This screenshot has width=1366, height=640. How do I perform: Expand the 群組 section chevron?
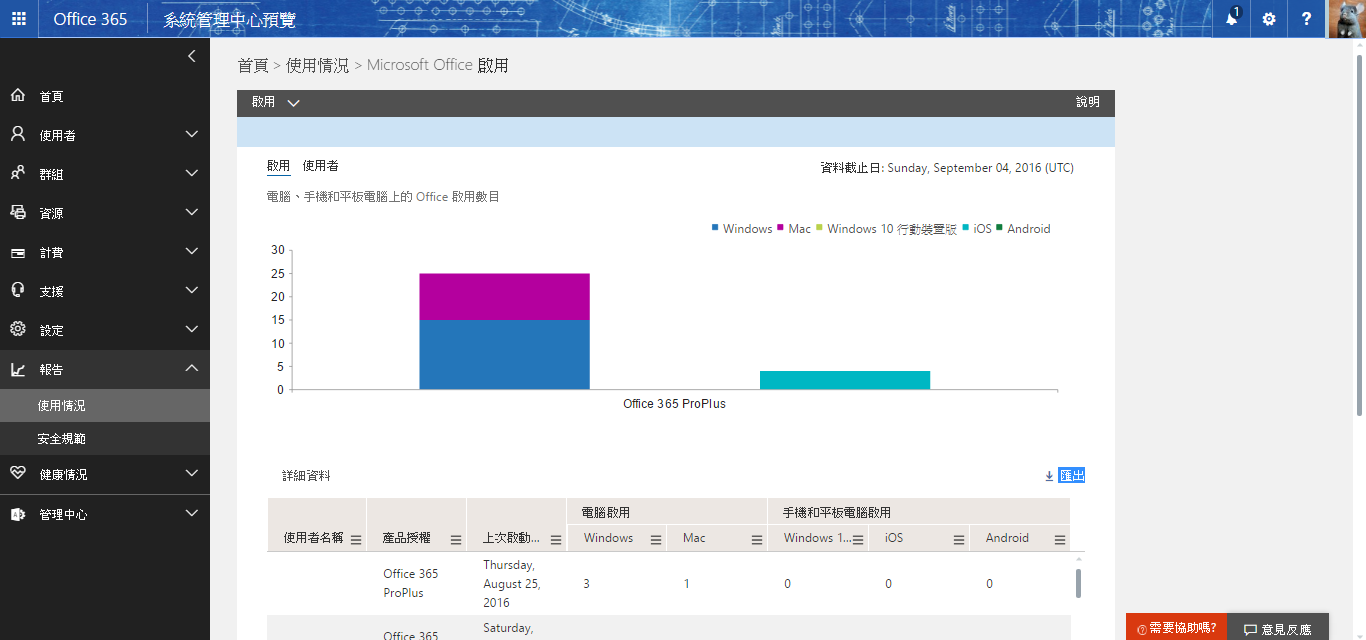point(192,174)
